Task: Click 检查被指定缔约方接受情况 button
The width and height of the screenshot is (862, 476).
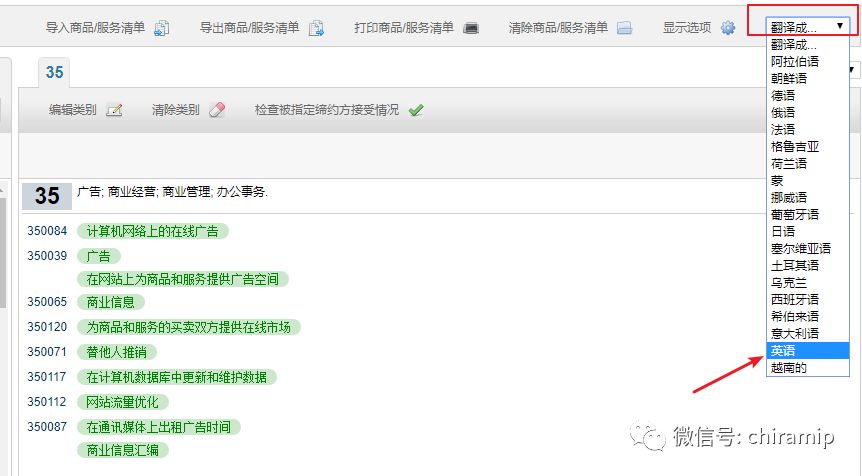Action: click(327, 110)
